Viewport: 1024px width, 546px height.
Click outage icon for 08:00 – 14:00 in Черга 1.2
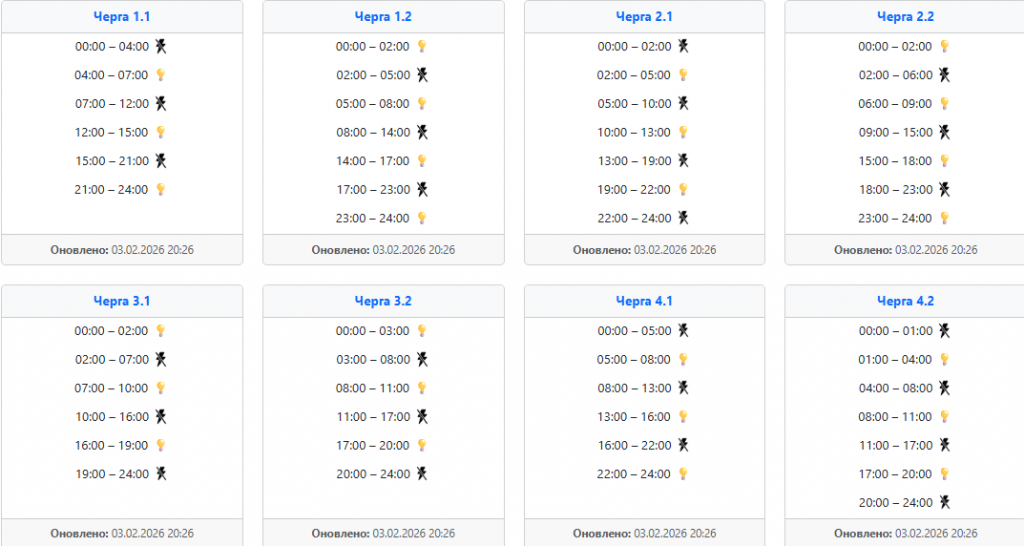click(x=422, y=132)
